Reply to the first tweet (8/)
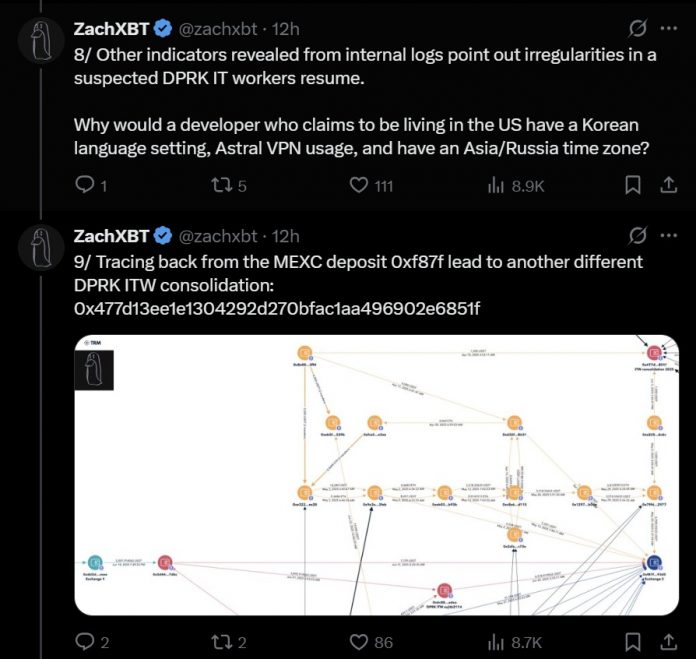The height and width of the screenshot is (659, 696). (x=85, y=185)
